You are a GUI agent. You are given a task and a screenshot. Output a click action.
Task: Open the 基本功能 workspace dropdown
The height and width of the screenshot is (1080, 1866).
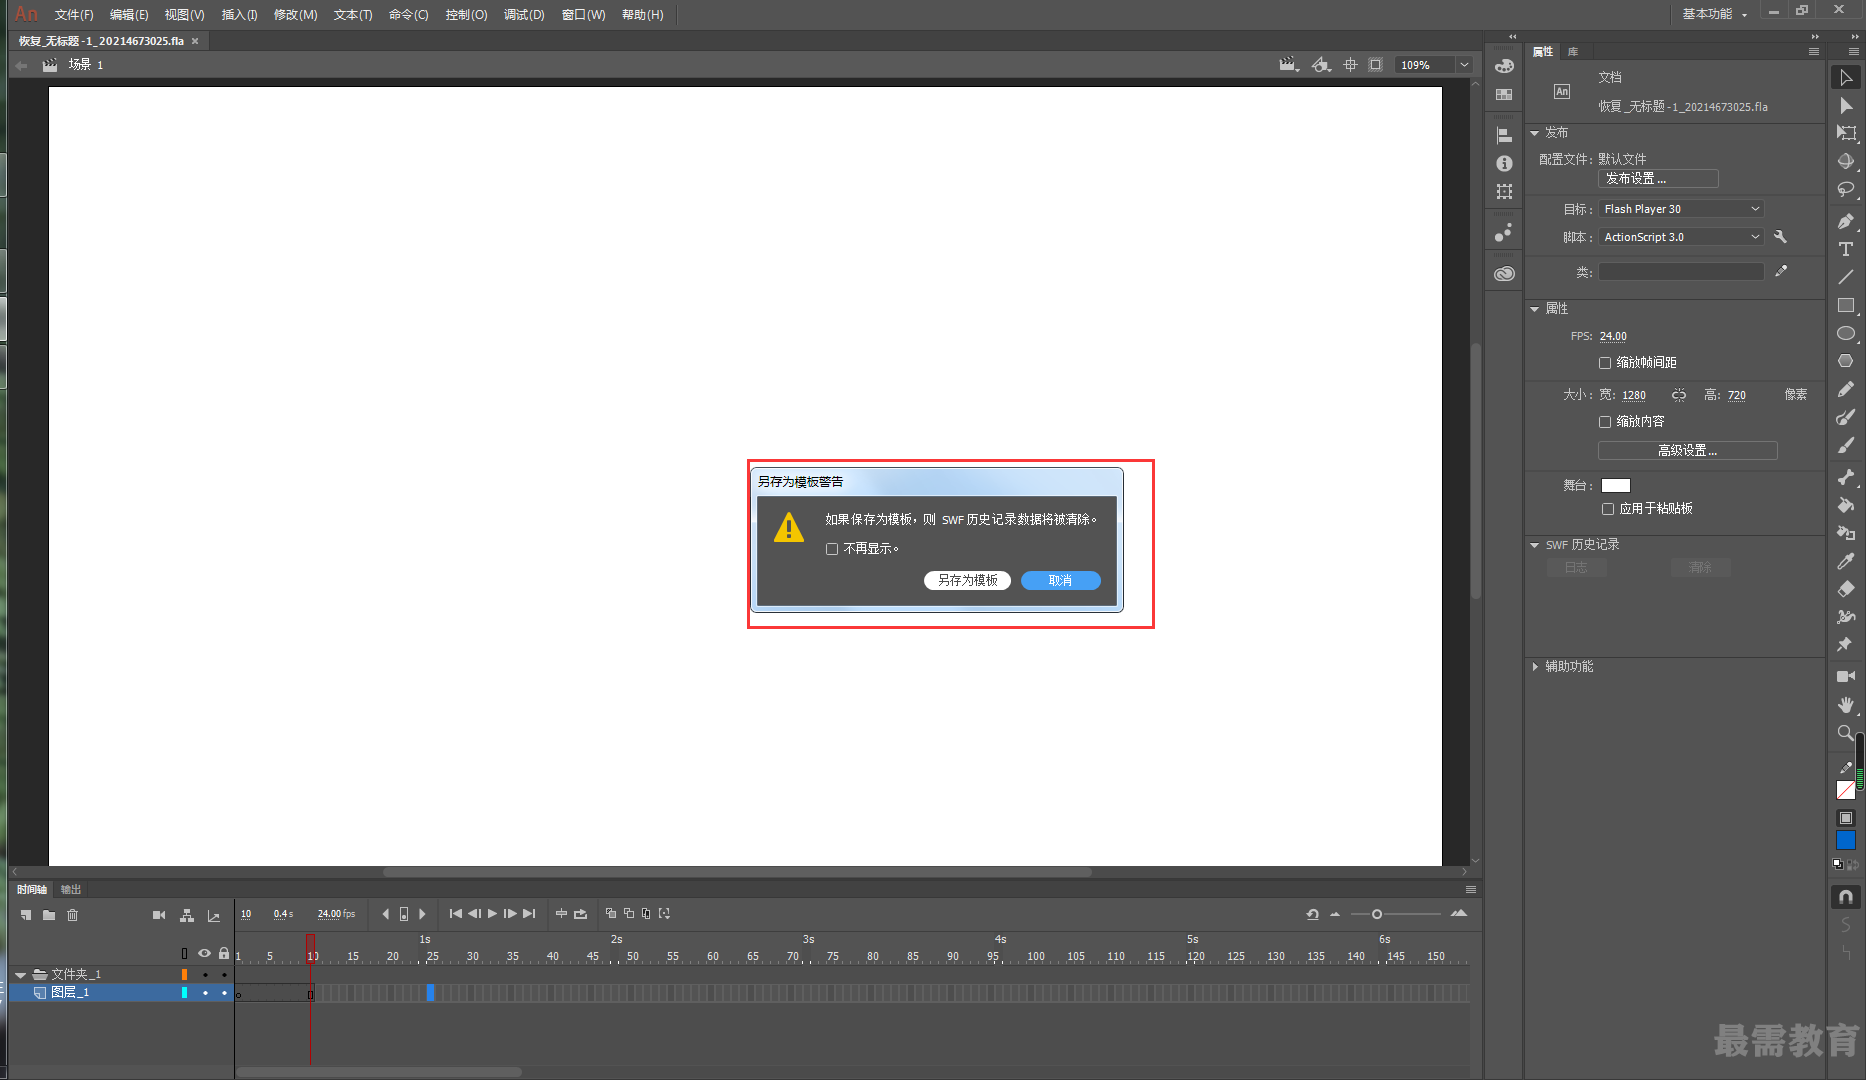pyautogui.click(x=1714, y=14)
